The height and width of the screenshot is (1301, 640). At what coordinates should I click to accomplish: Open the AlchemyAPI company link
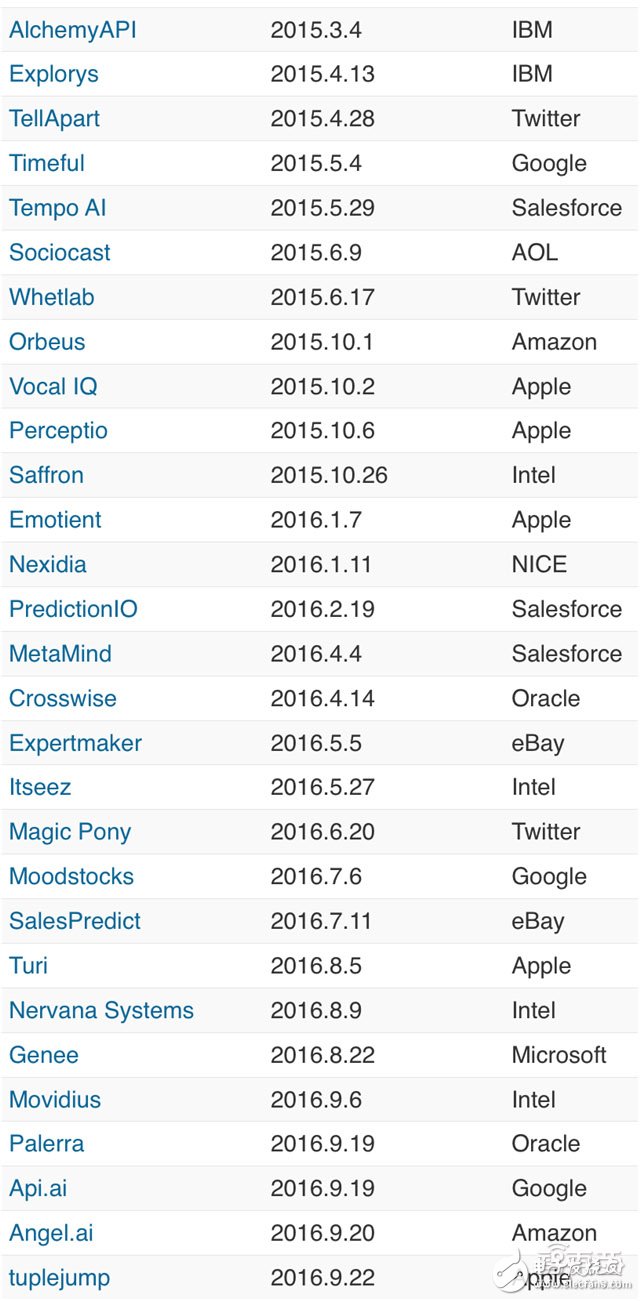point(72,30)
